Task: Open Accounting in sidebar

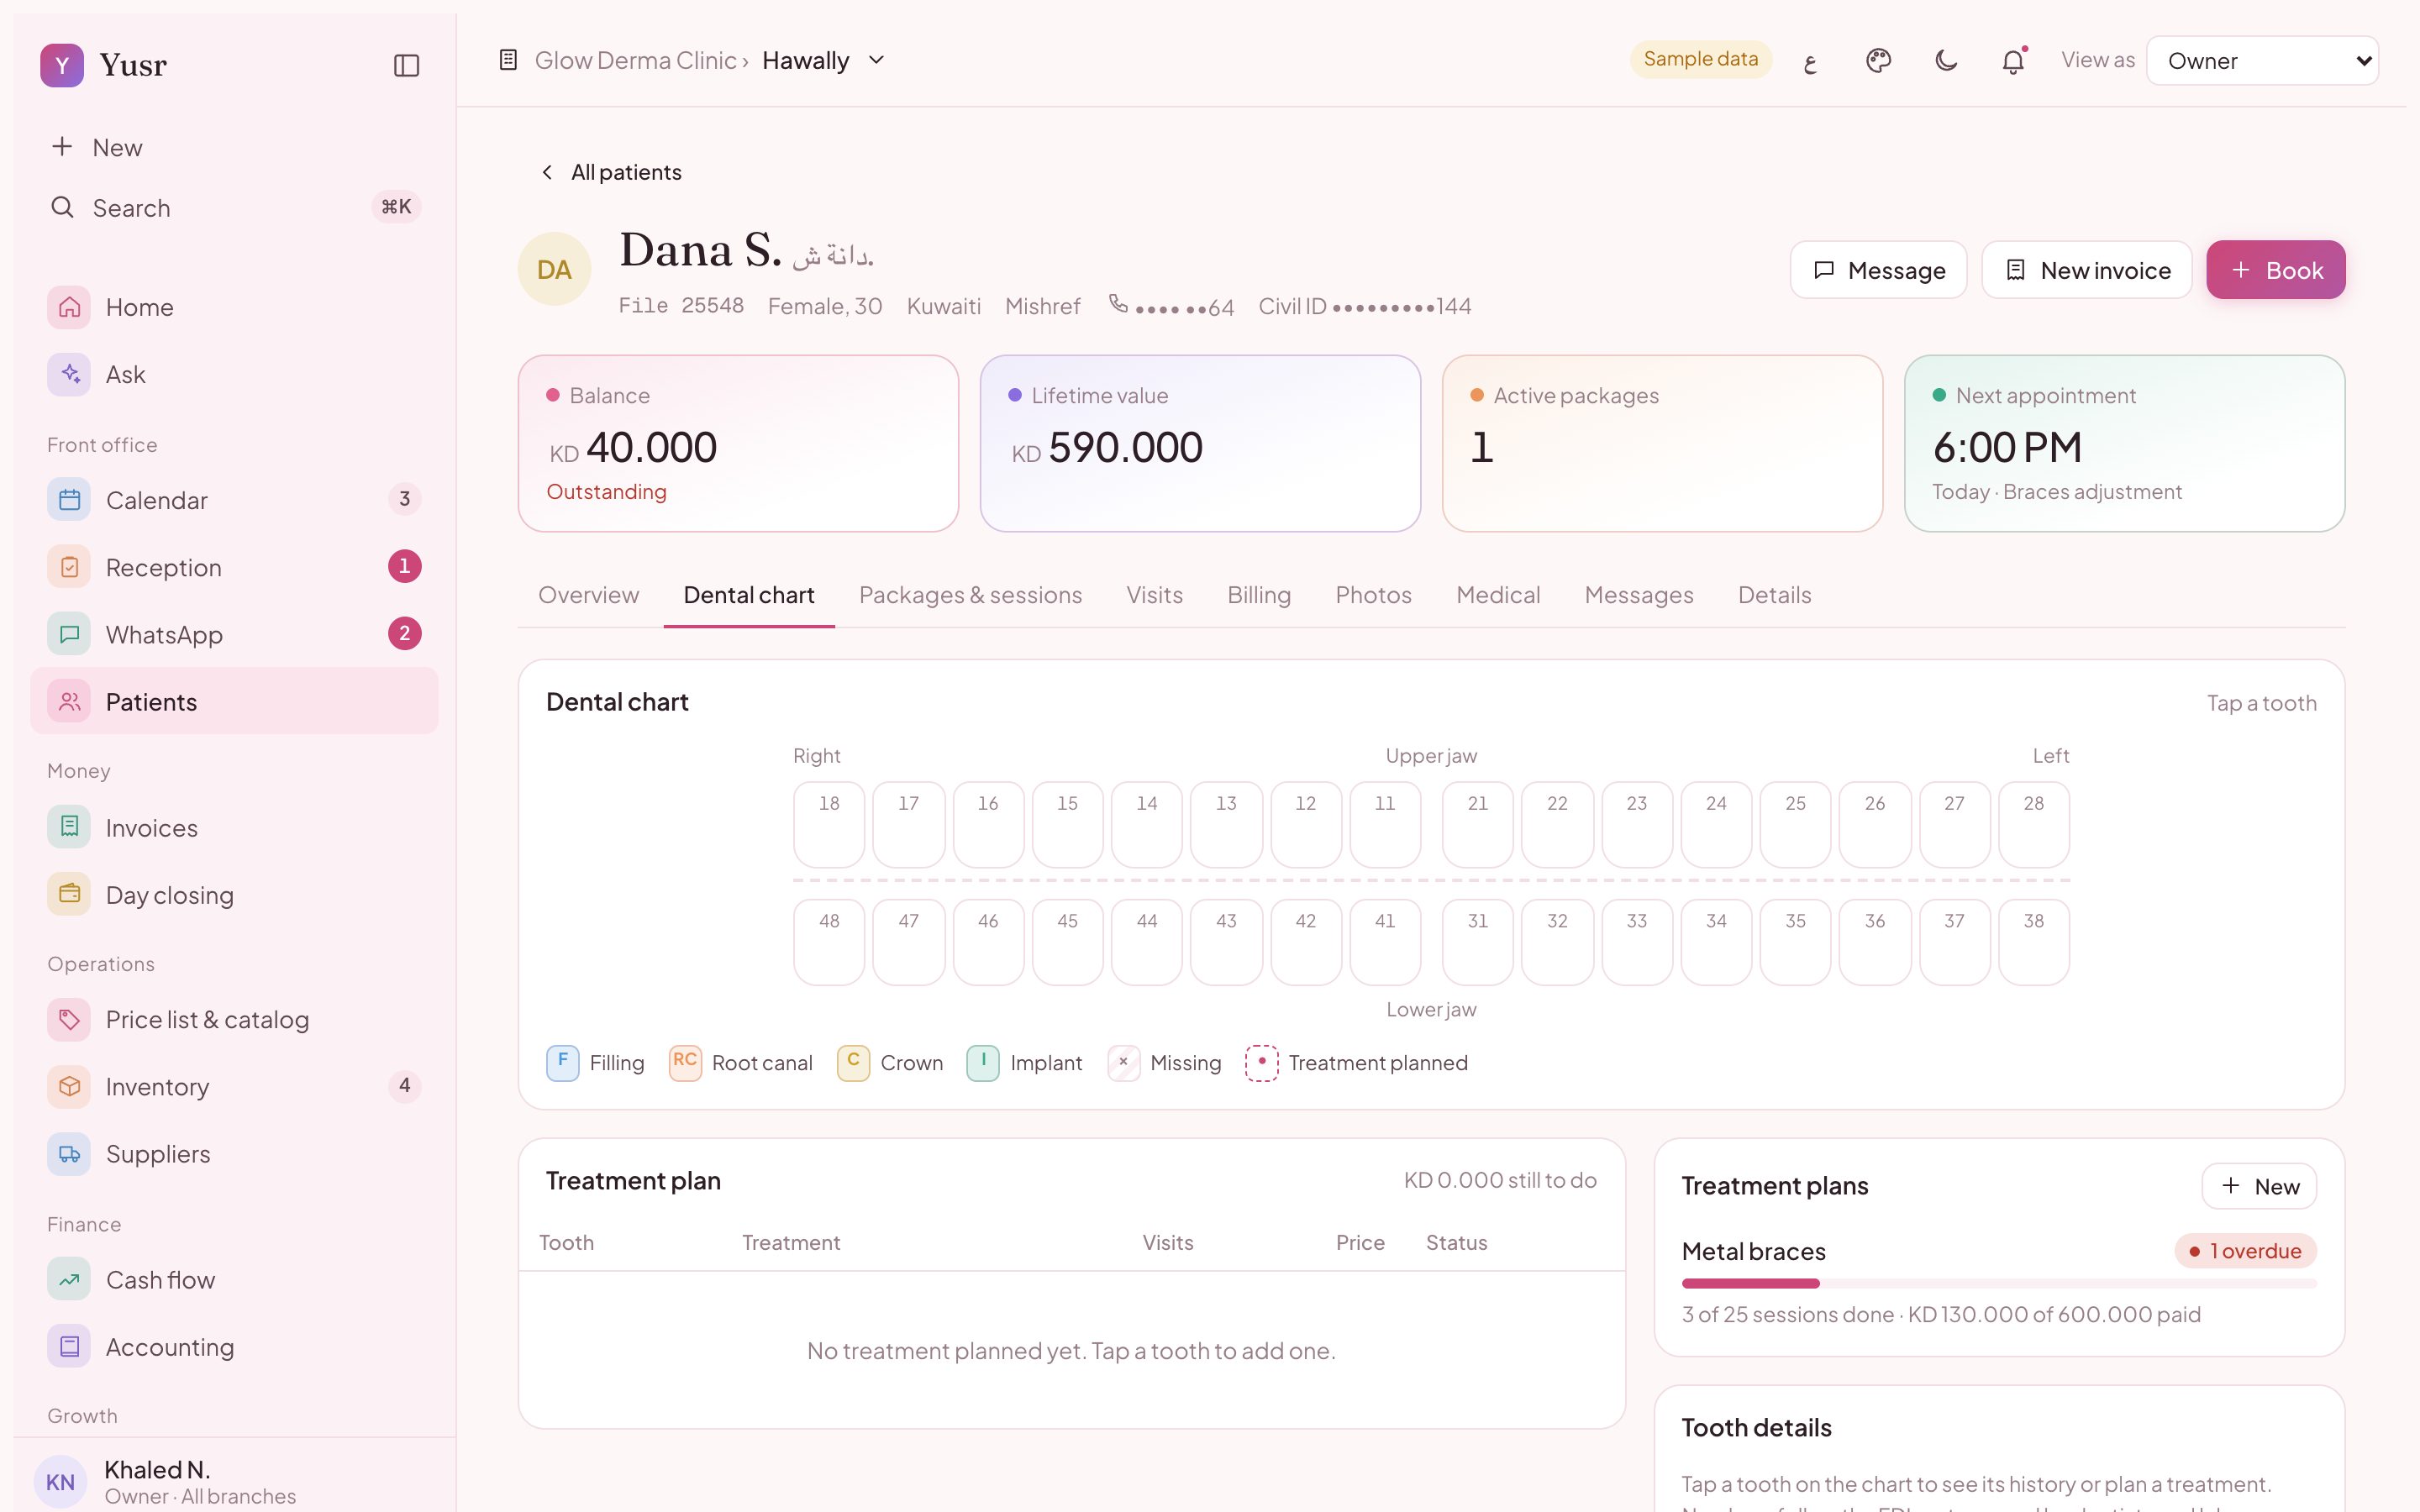Action: click(x=234, y=1347)
